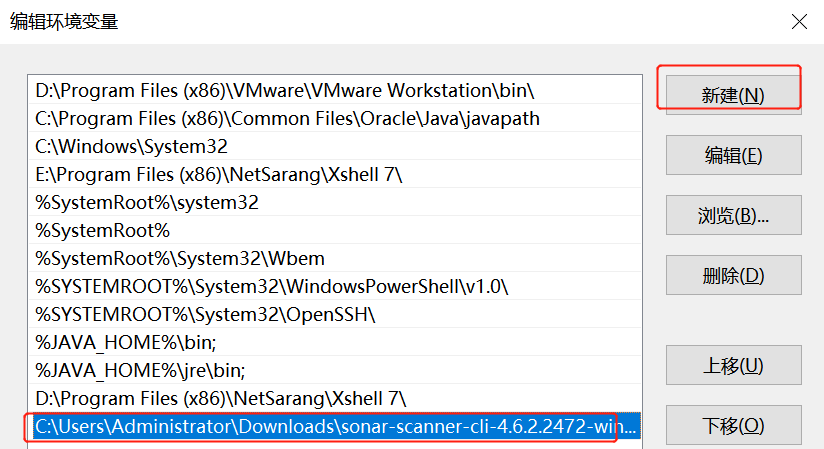824x449 pixels.
Task: Select E:\Program Files (x86)\NetSarang\Xshell 7\ entry
Action: 335,174
